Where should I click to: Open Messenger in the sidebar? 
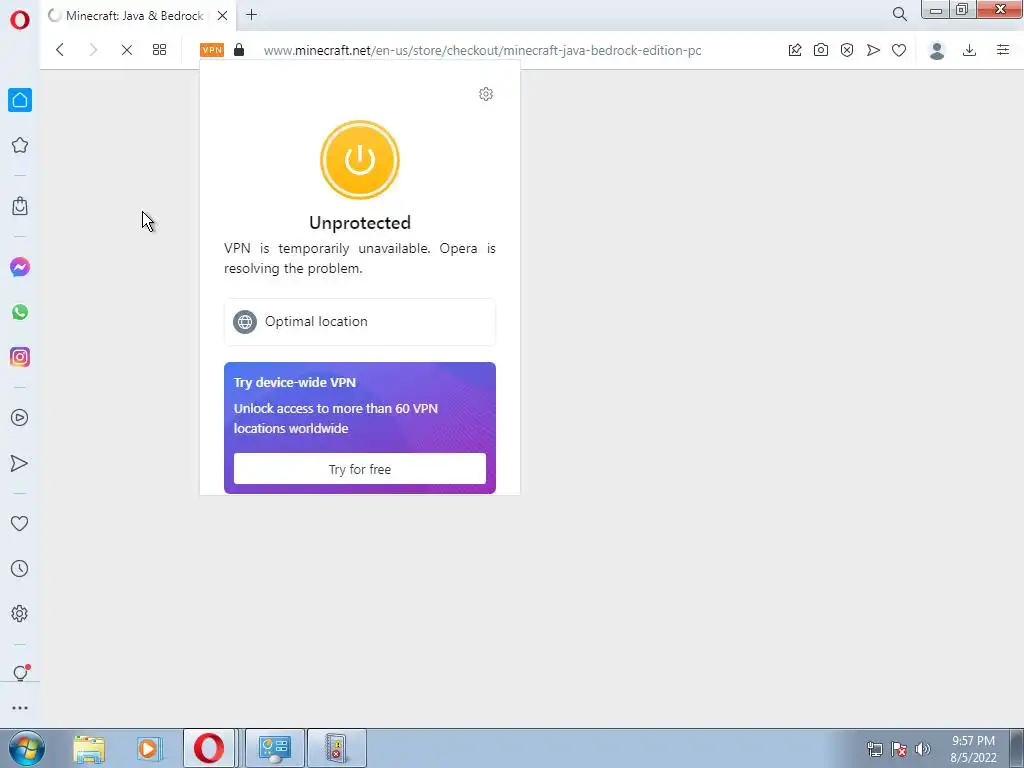pos(20,267)
